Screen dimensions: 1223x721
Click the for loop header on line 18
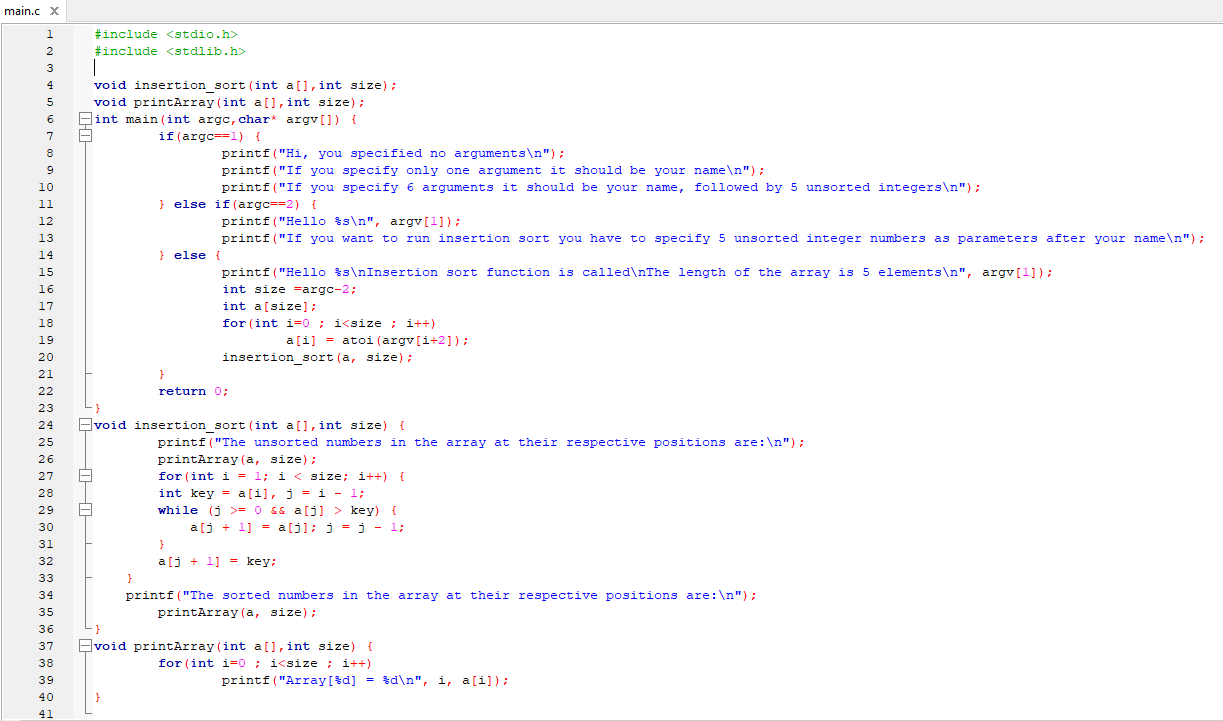point(330,323)
